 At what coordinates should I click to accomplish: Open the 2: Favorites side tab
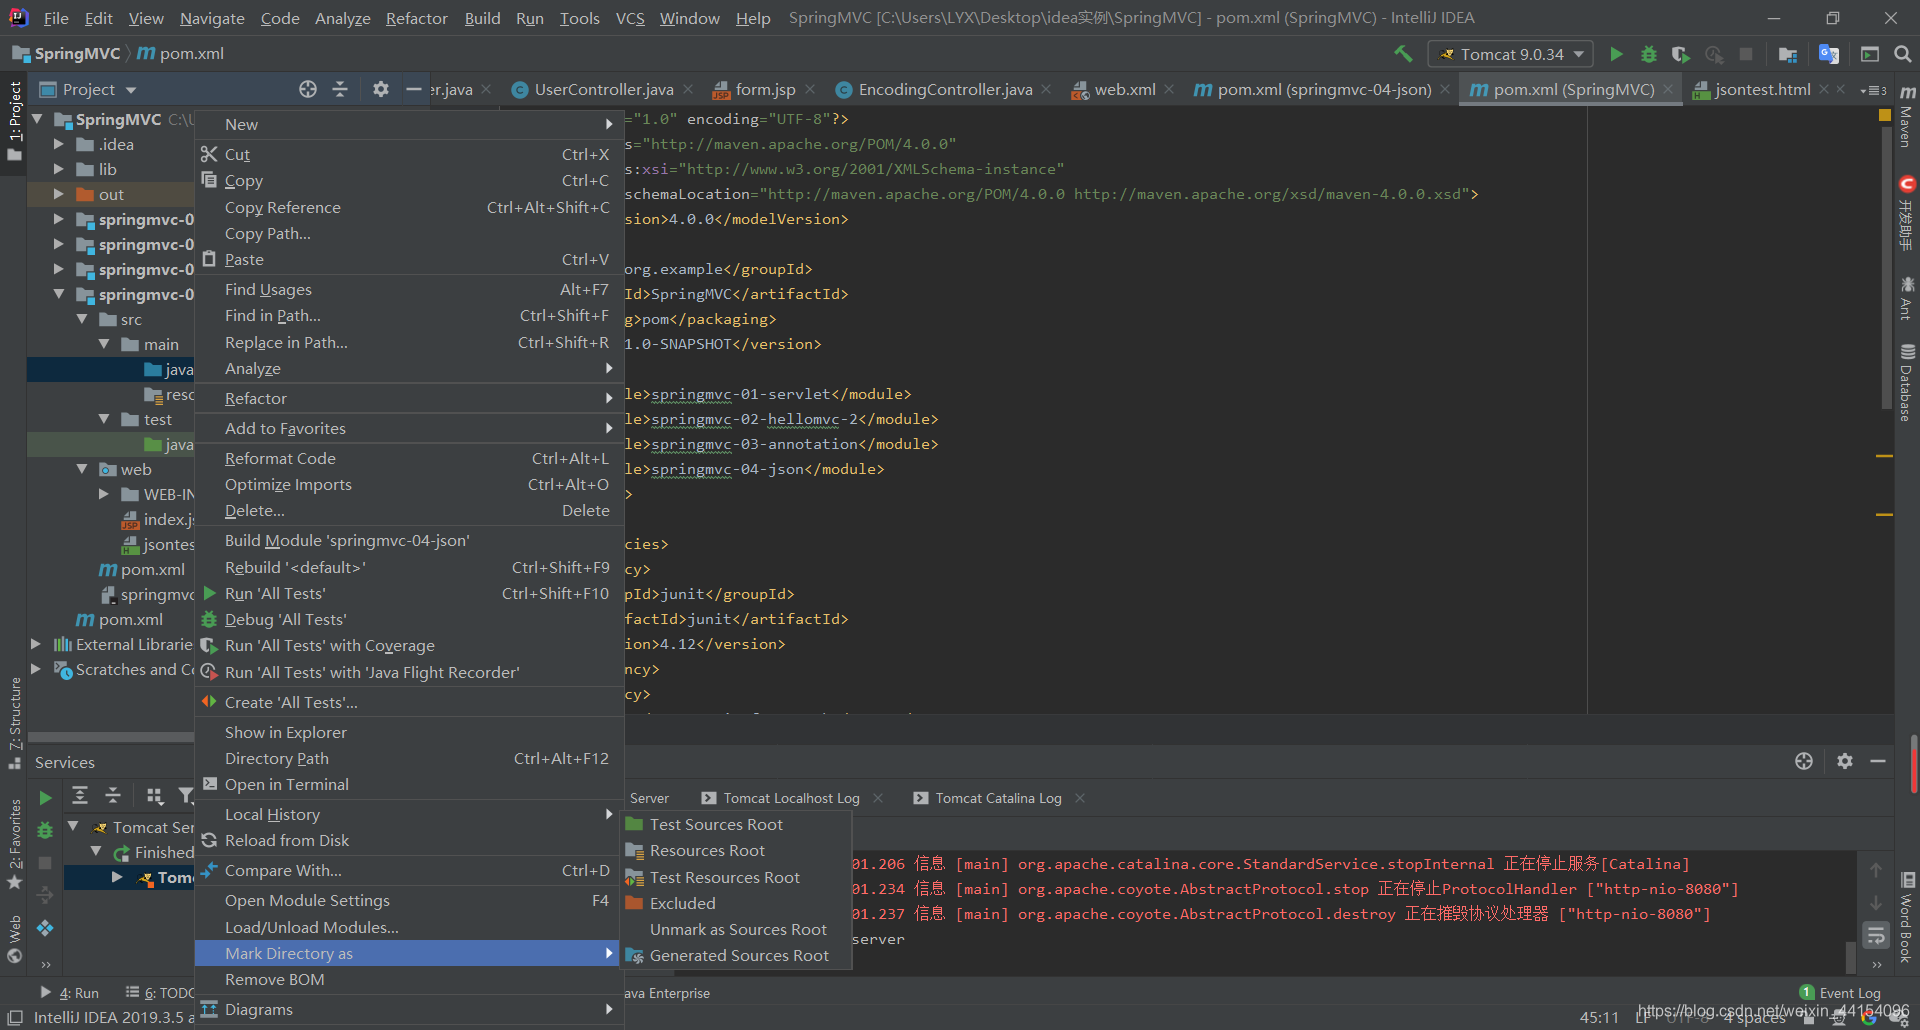15,843
